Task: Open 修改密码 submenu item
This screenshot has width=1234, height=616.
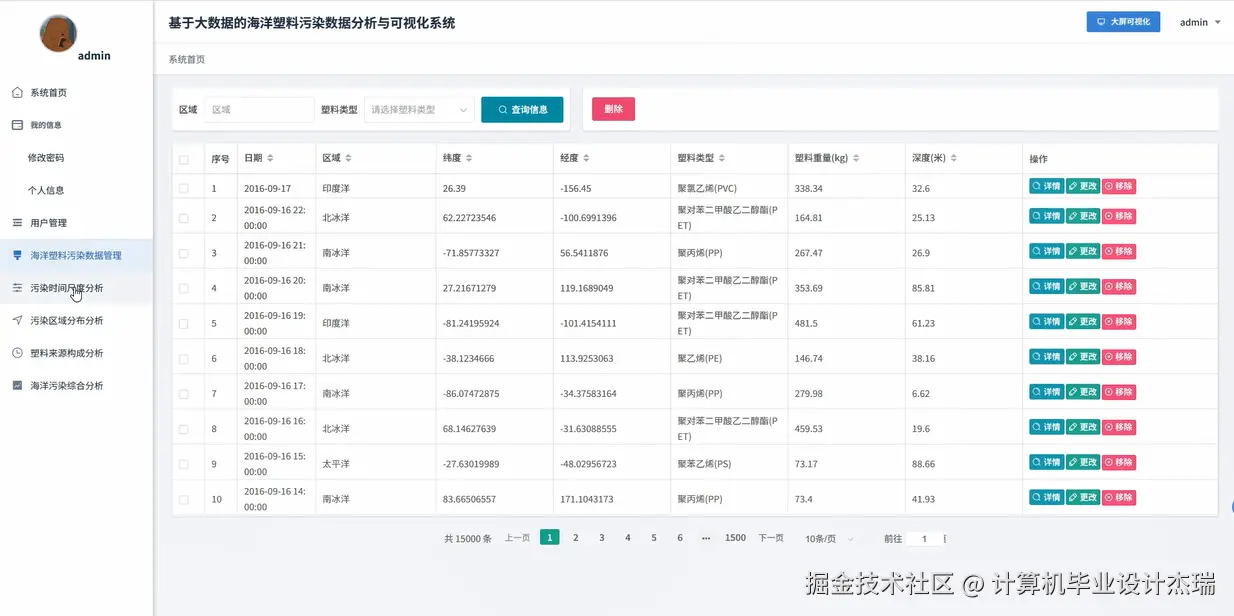Action: 77,158
